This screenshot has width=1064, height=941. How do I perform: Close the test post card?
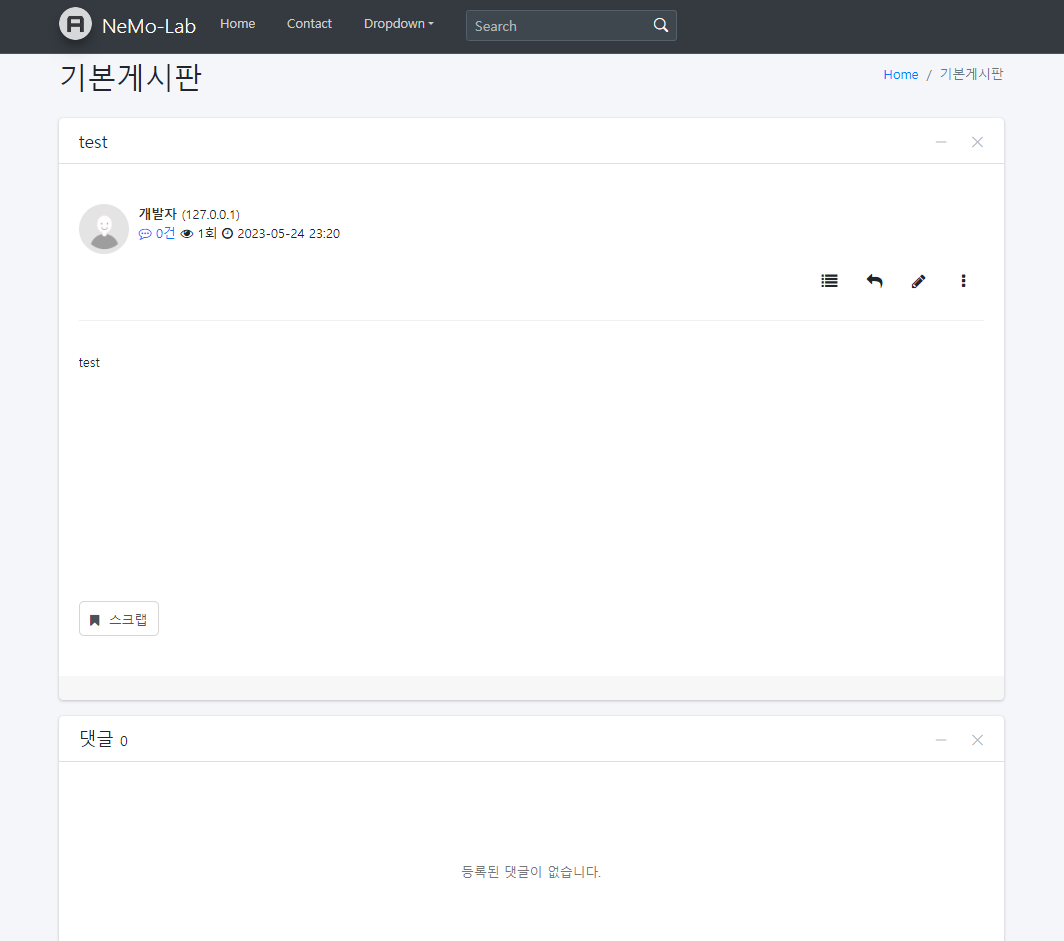coord(977,142)
